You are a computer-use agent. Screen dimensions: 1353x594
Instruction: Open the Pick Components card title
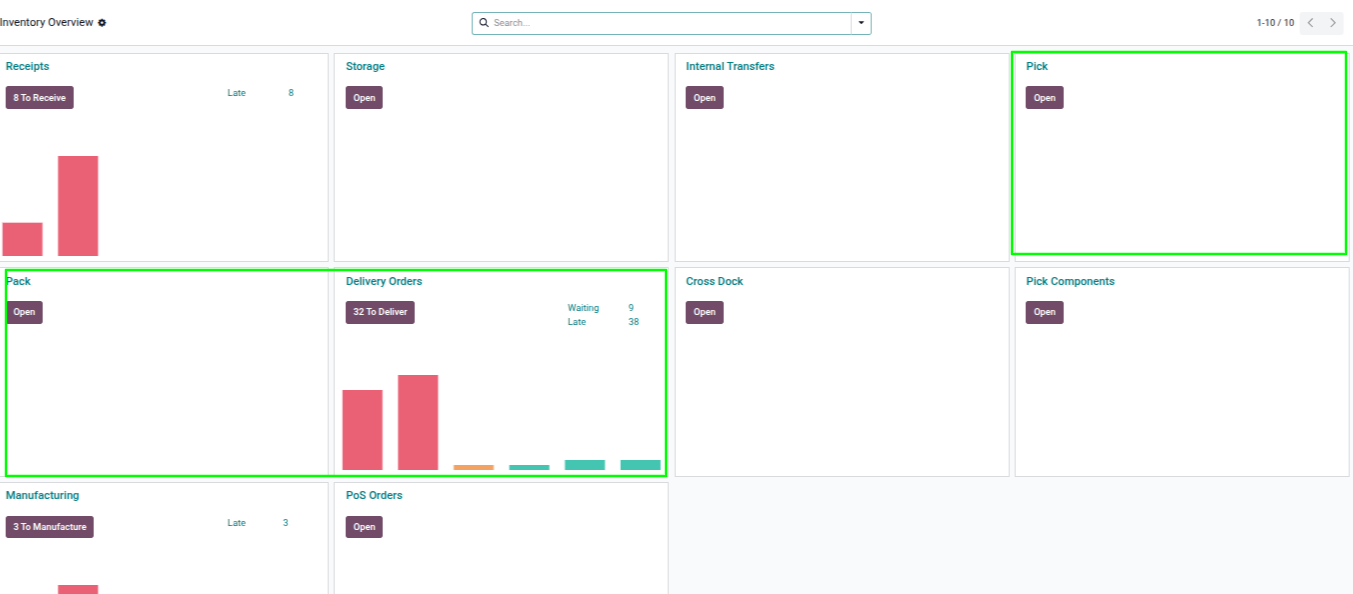pyautogui.click(x=1070, y=282)
